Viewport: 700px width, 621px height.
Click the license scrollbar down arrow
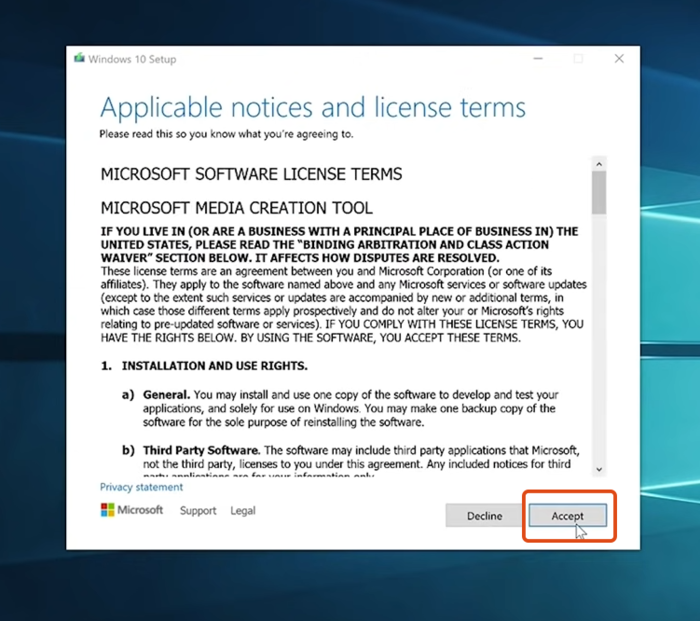[599, 469]
